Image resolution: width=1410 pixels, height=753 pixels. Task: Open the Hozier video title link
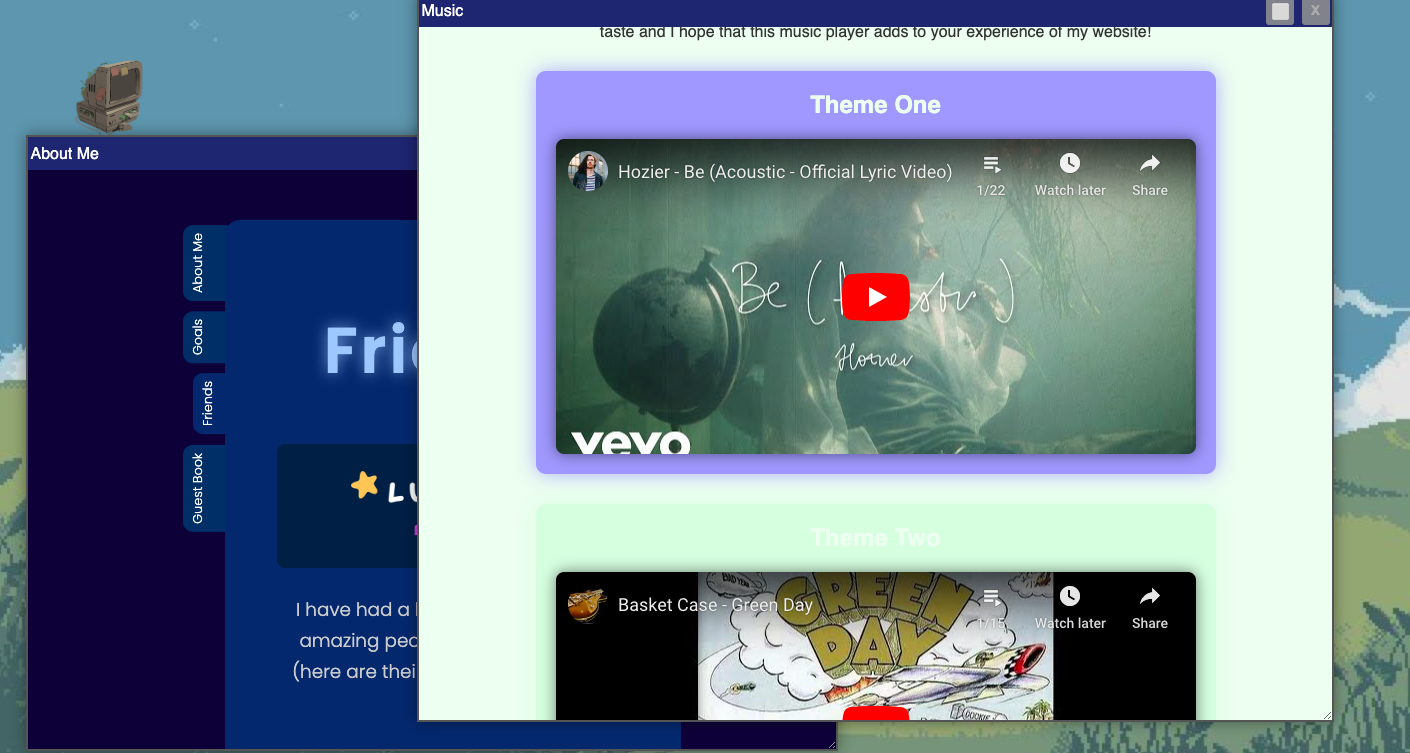(784, 172)
